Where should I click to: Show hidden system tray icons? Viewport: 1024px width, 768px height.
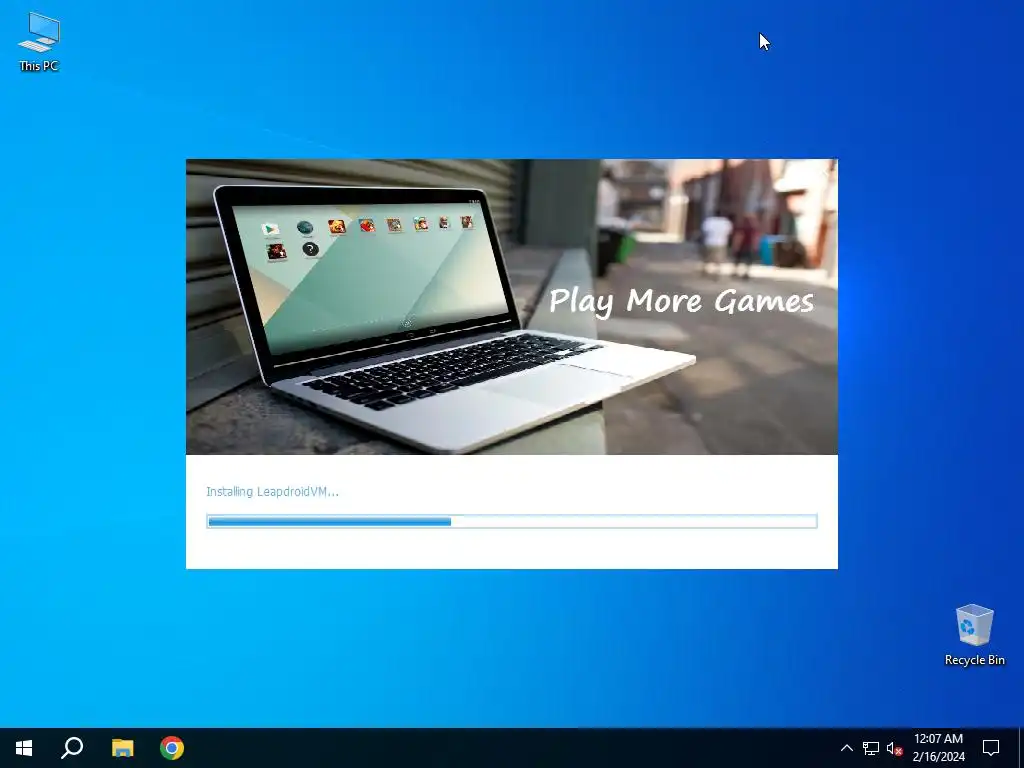pos(846,748)
